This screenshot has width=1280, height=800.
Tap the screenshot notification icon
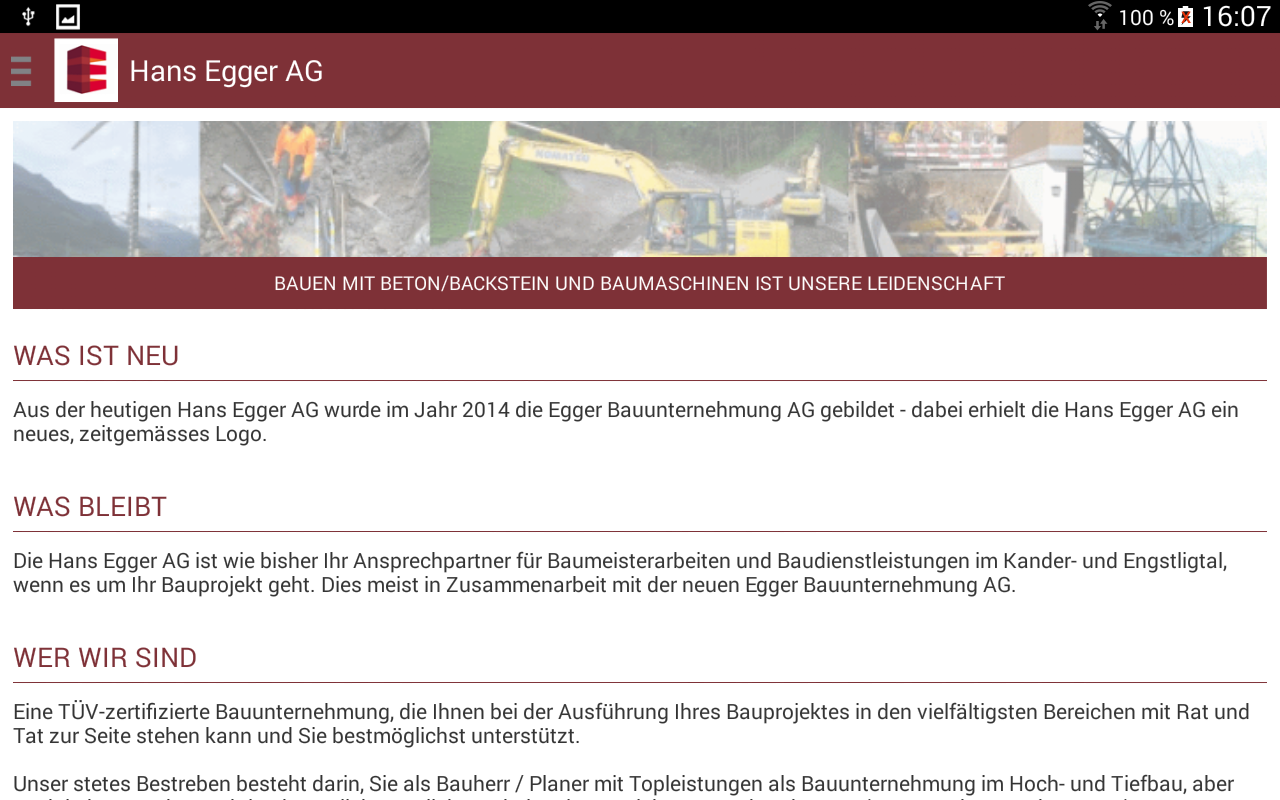[x=68, y=16]
